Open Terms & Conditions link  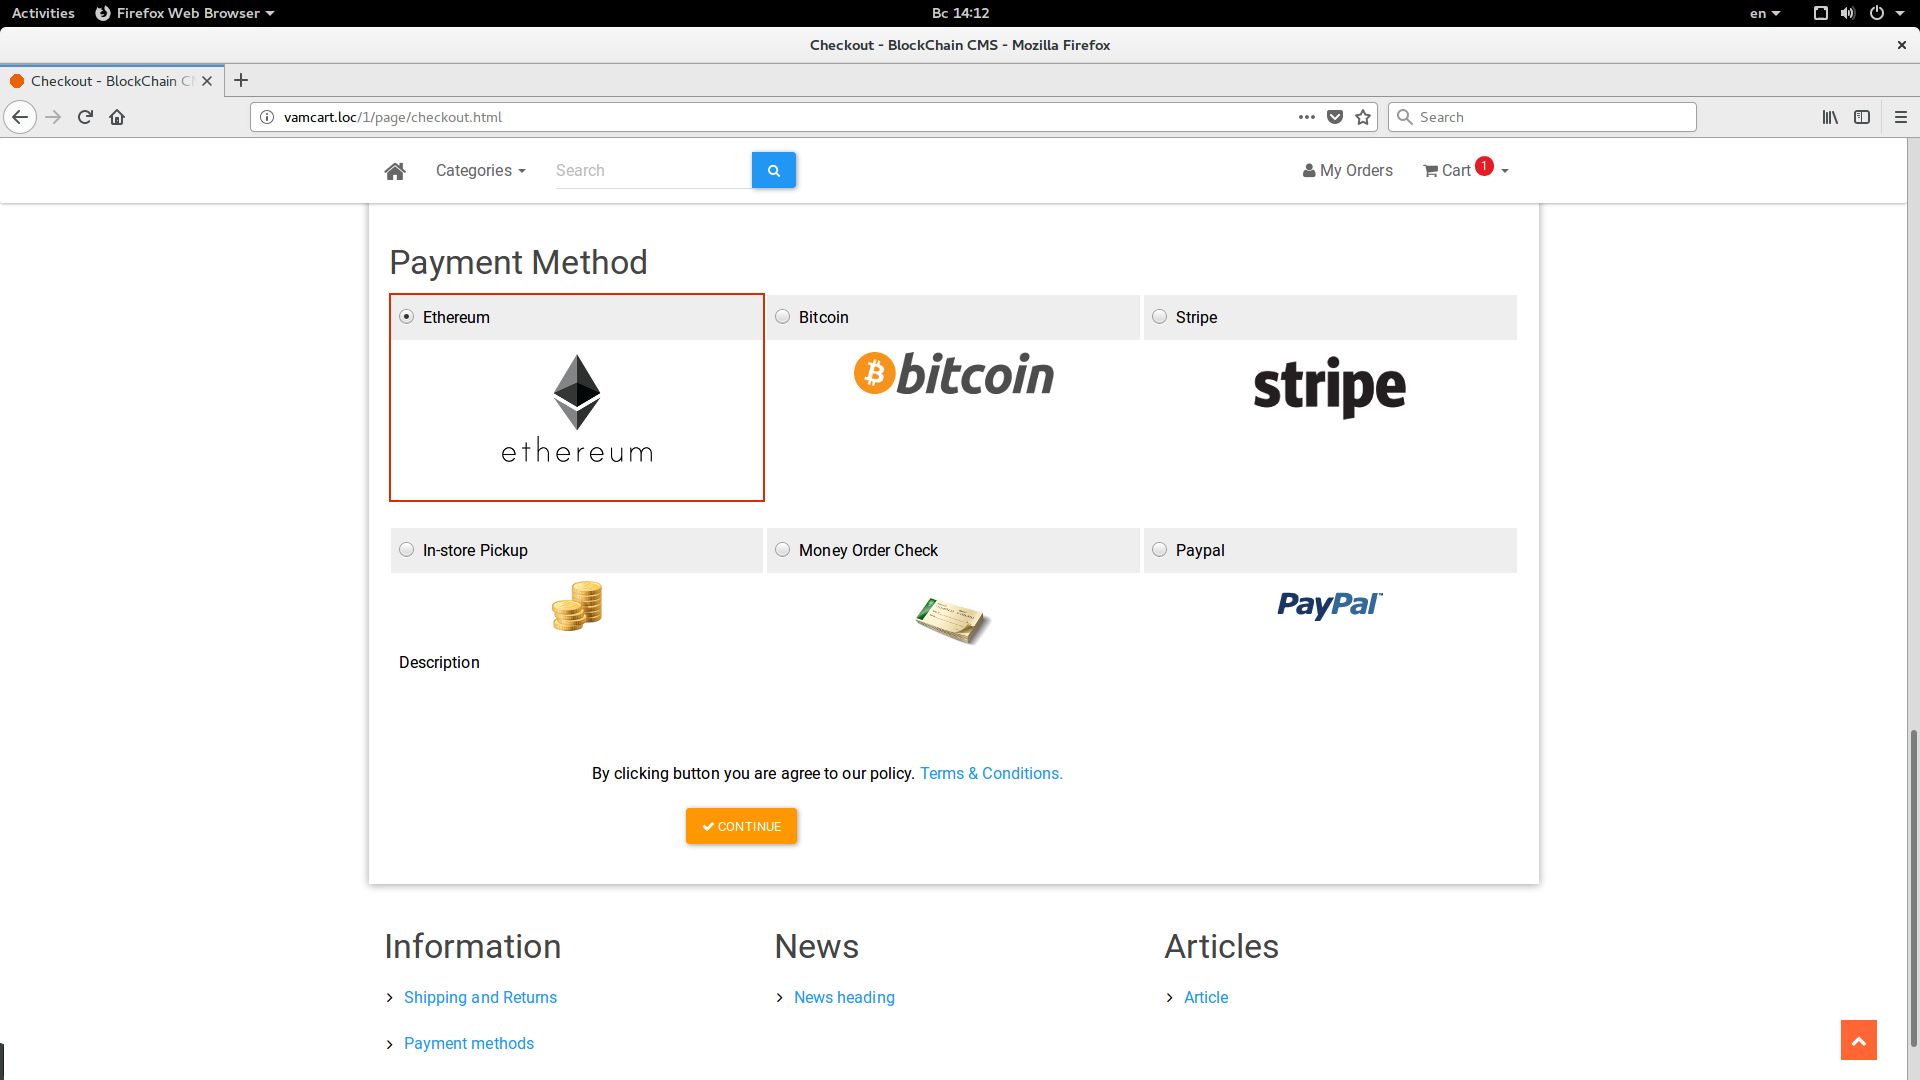990,774
